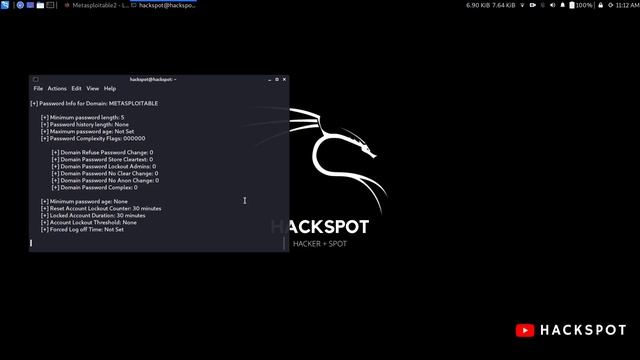Viewport: 640px width, 360px height.
Task: Open the file manager panel icon
Action: coord(40,5)
